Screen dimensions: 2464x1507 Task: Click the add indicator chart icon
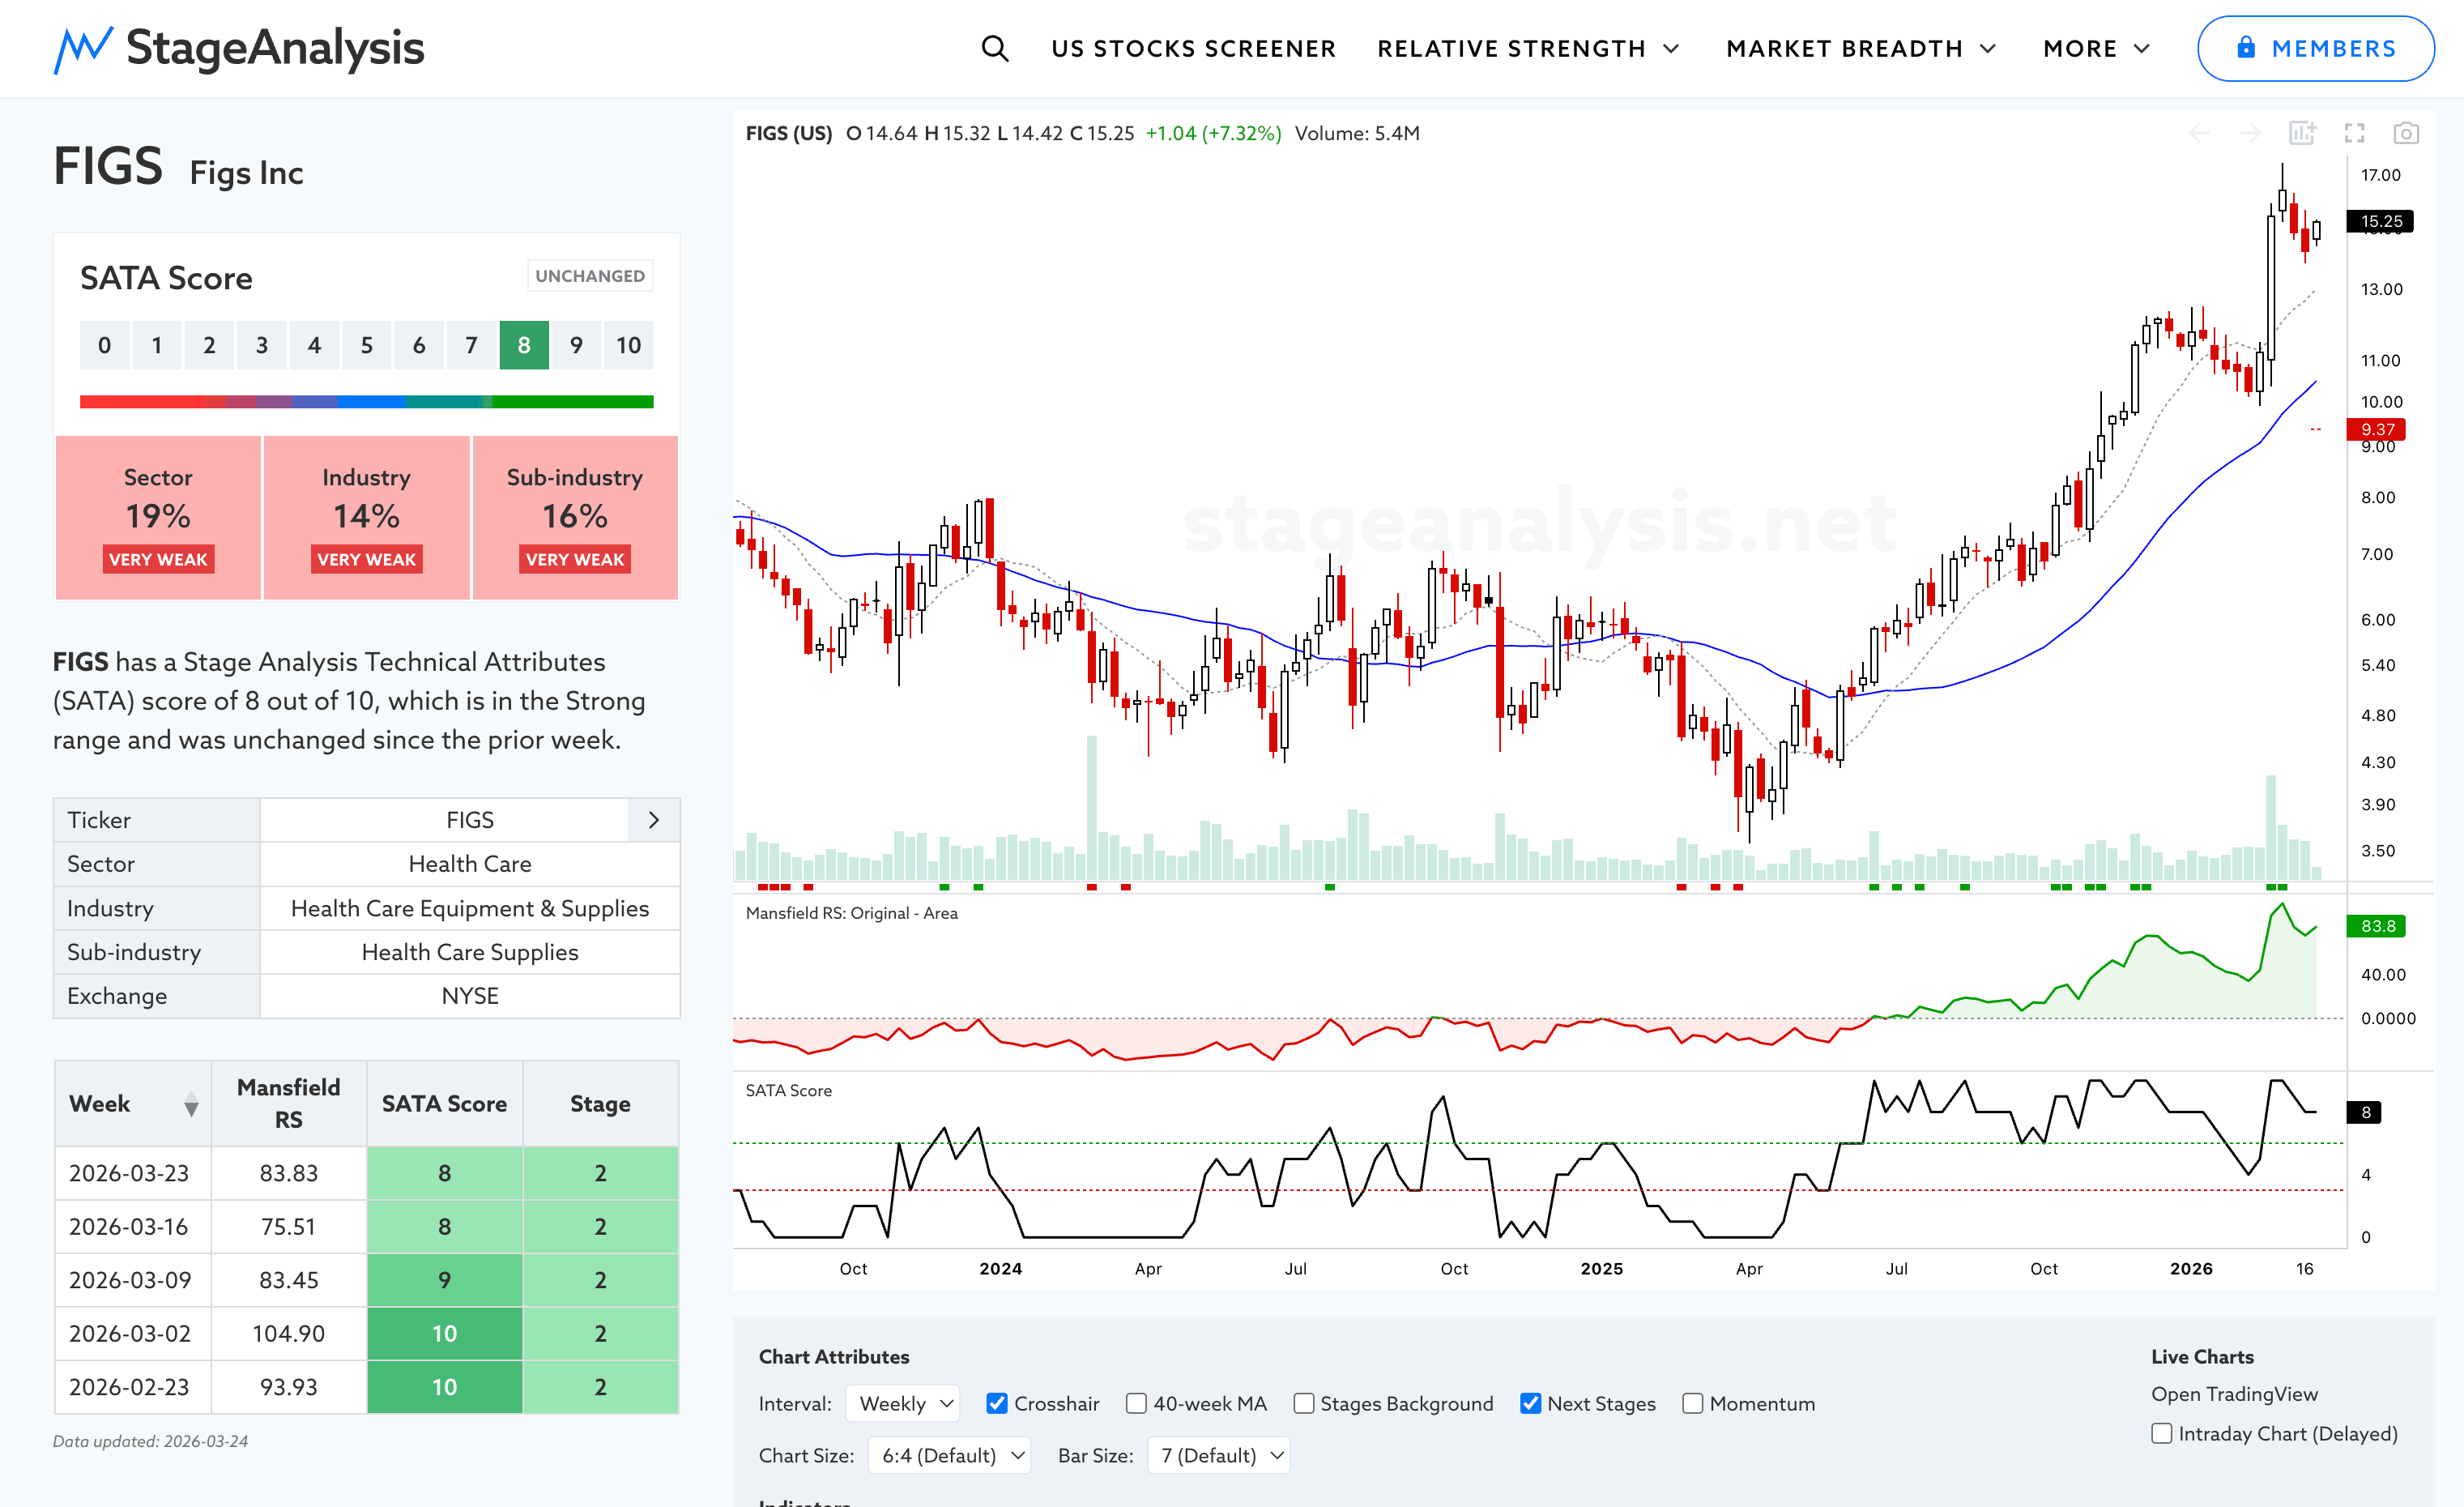(2302, 133)
